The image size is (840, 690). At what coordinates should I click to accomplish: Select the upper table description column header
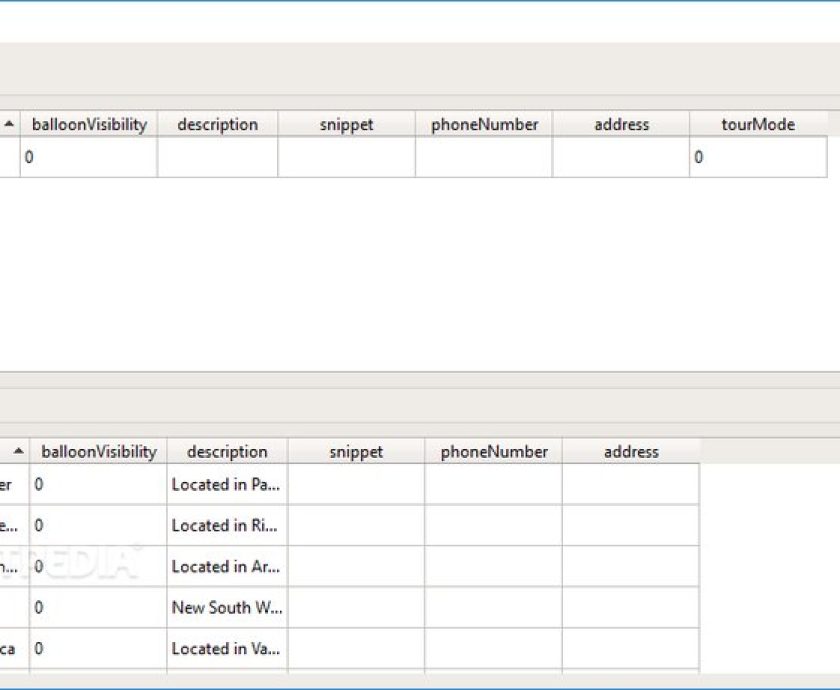(x=218, y=124)
